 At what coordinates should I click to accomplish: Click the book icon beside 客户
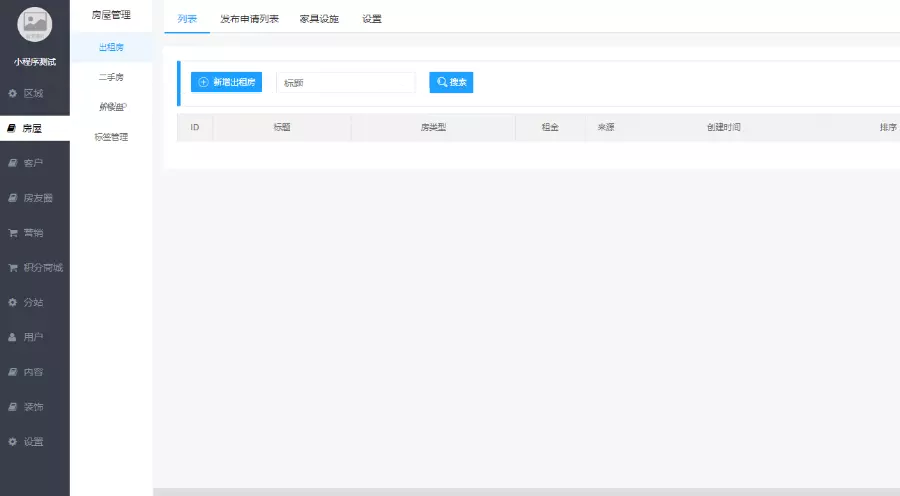tap(12, 163)
